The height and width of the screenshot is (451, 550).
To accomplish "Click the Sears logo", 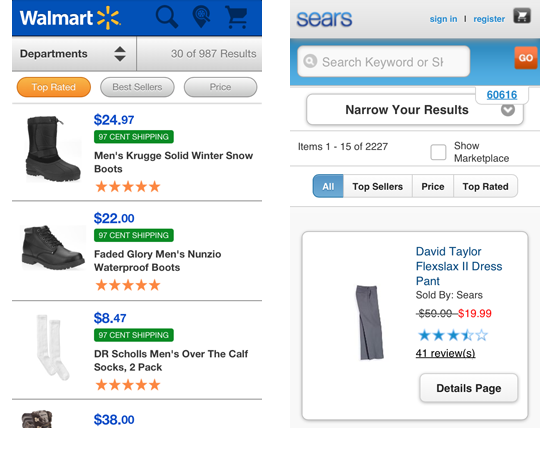I will click(324, 19).
